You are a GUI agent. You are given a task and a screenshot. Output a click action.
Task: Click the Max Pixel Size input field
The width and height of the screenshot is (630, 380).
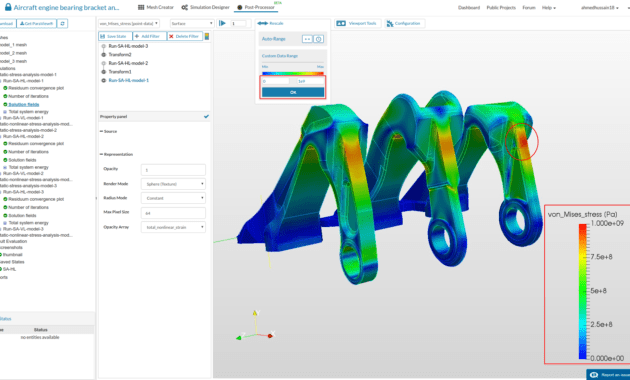pos(173,213)
